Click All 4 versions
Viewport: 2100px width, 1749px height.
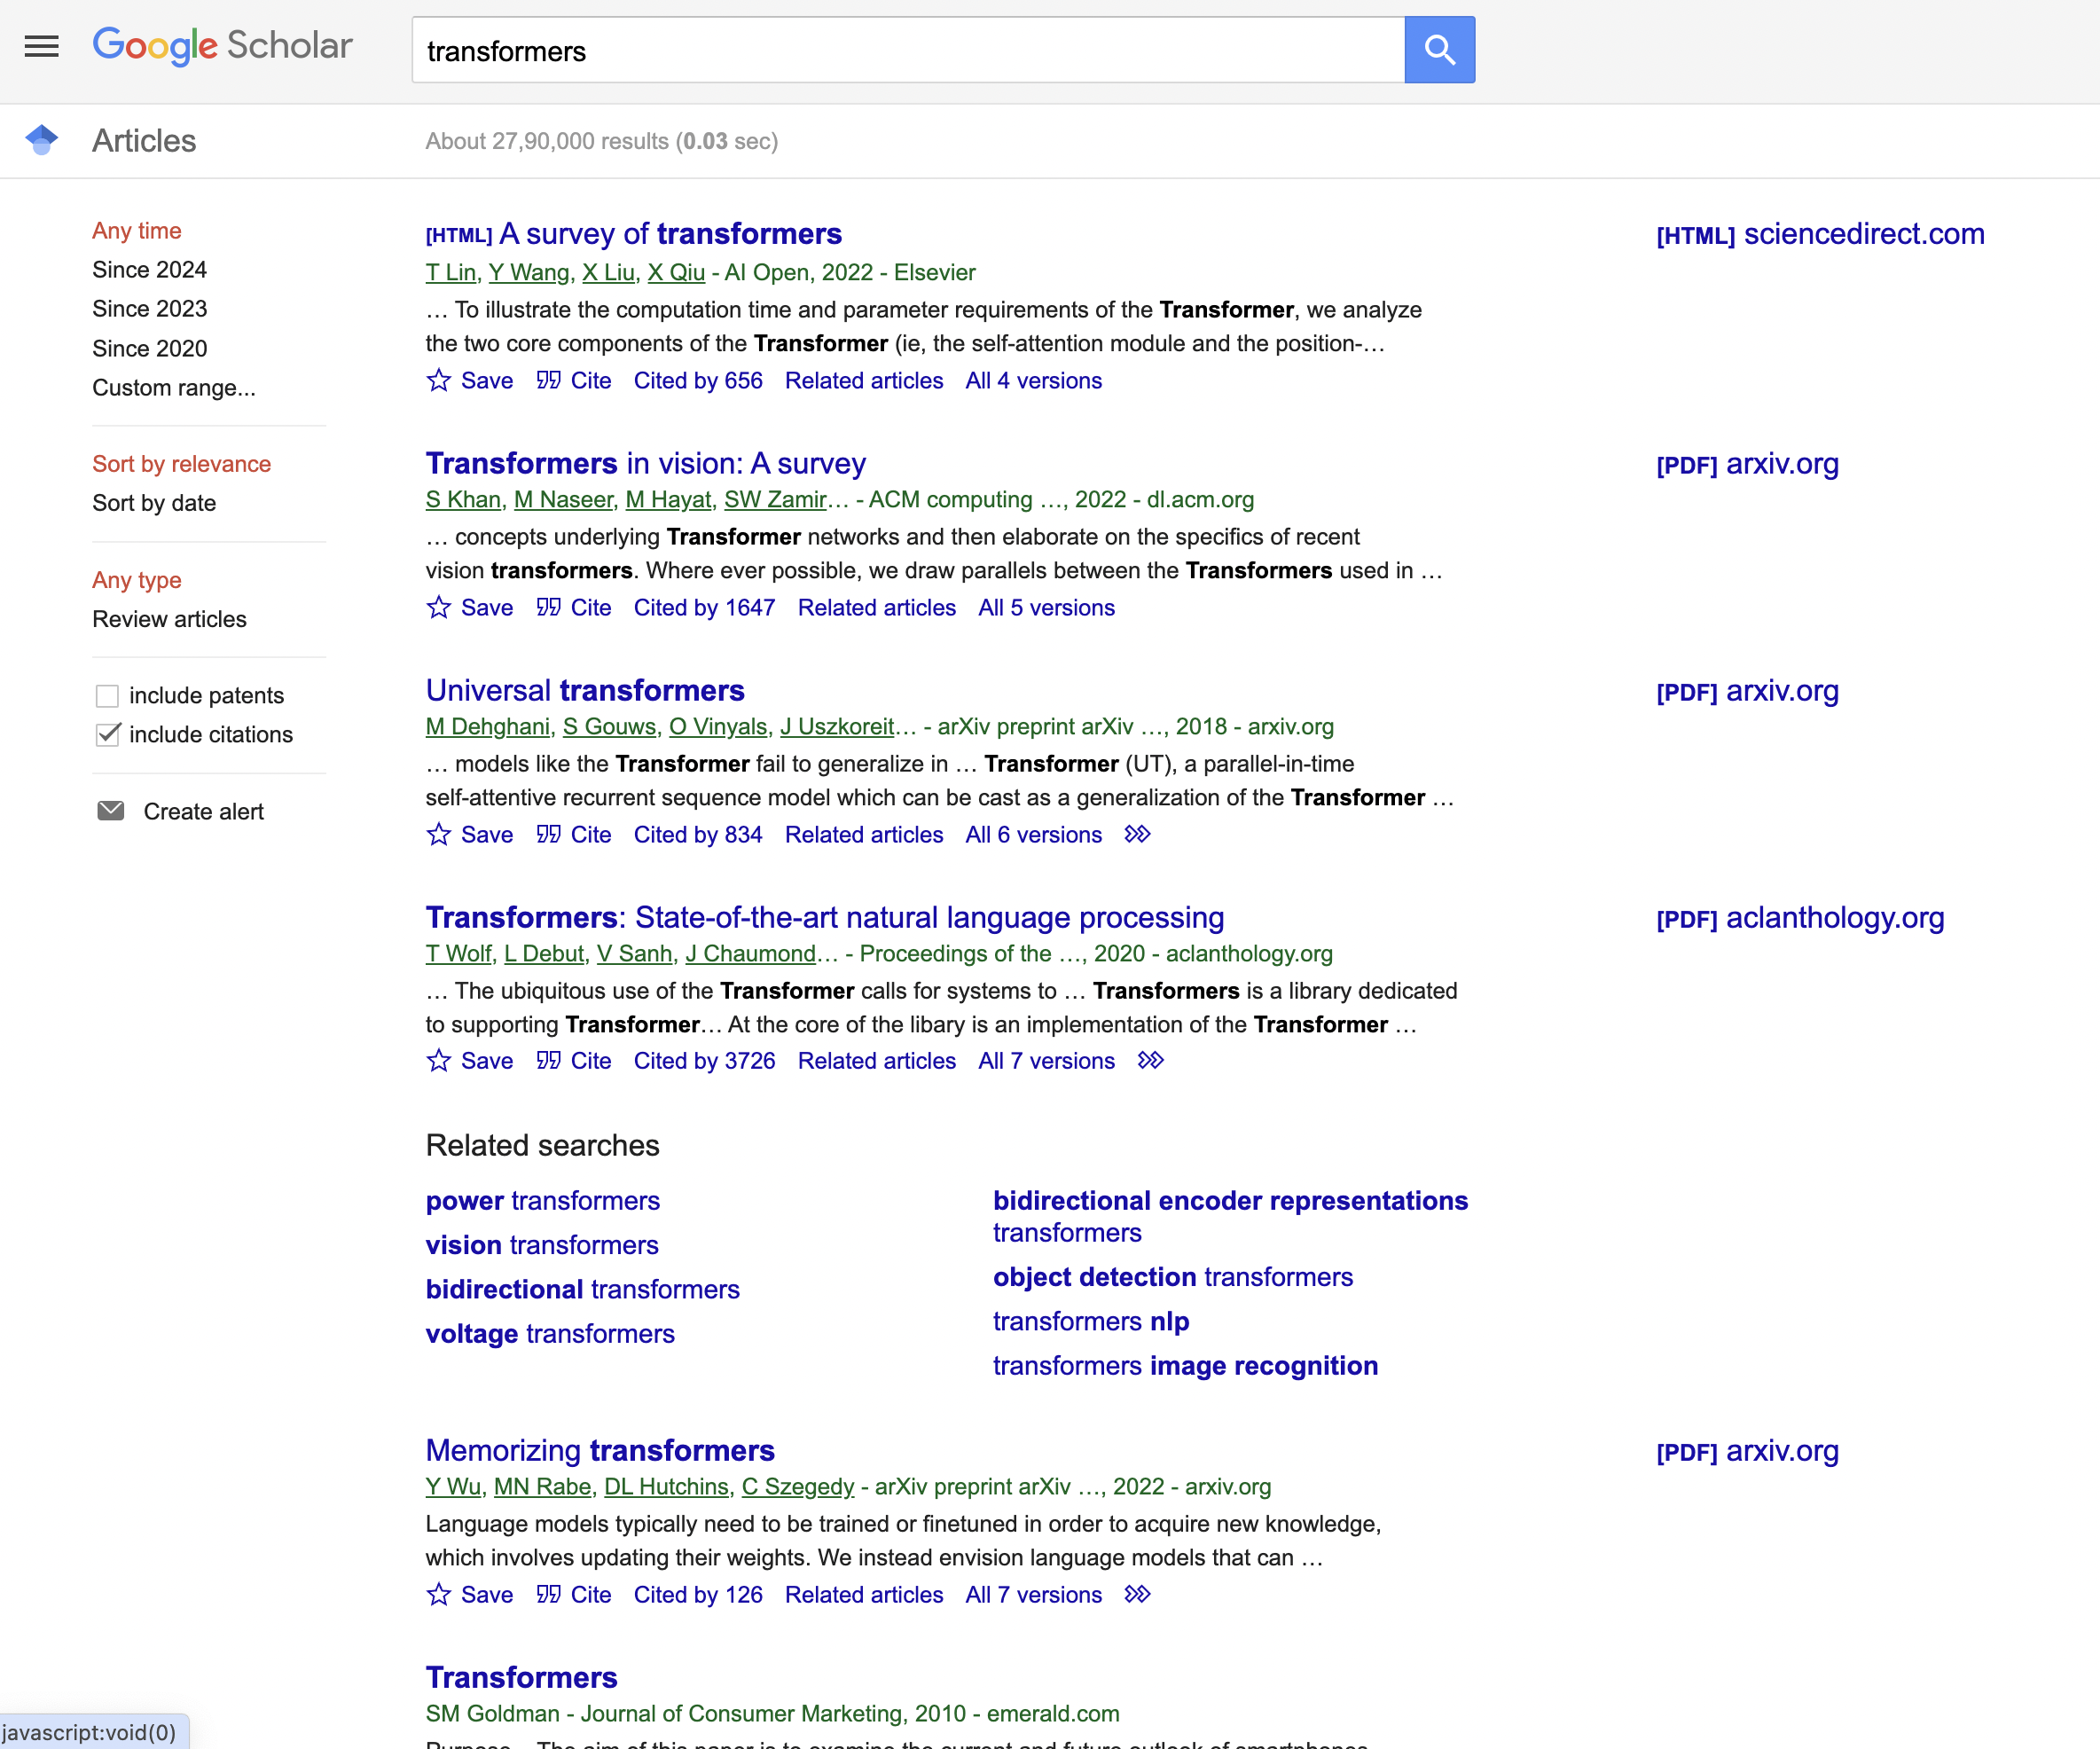click(x=1034, y=381)
